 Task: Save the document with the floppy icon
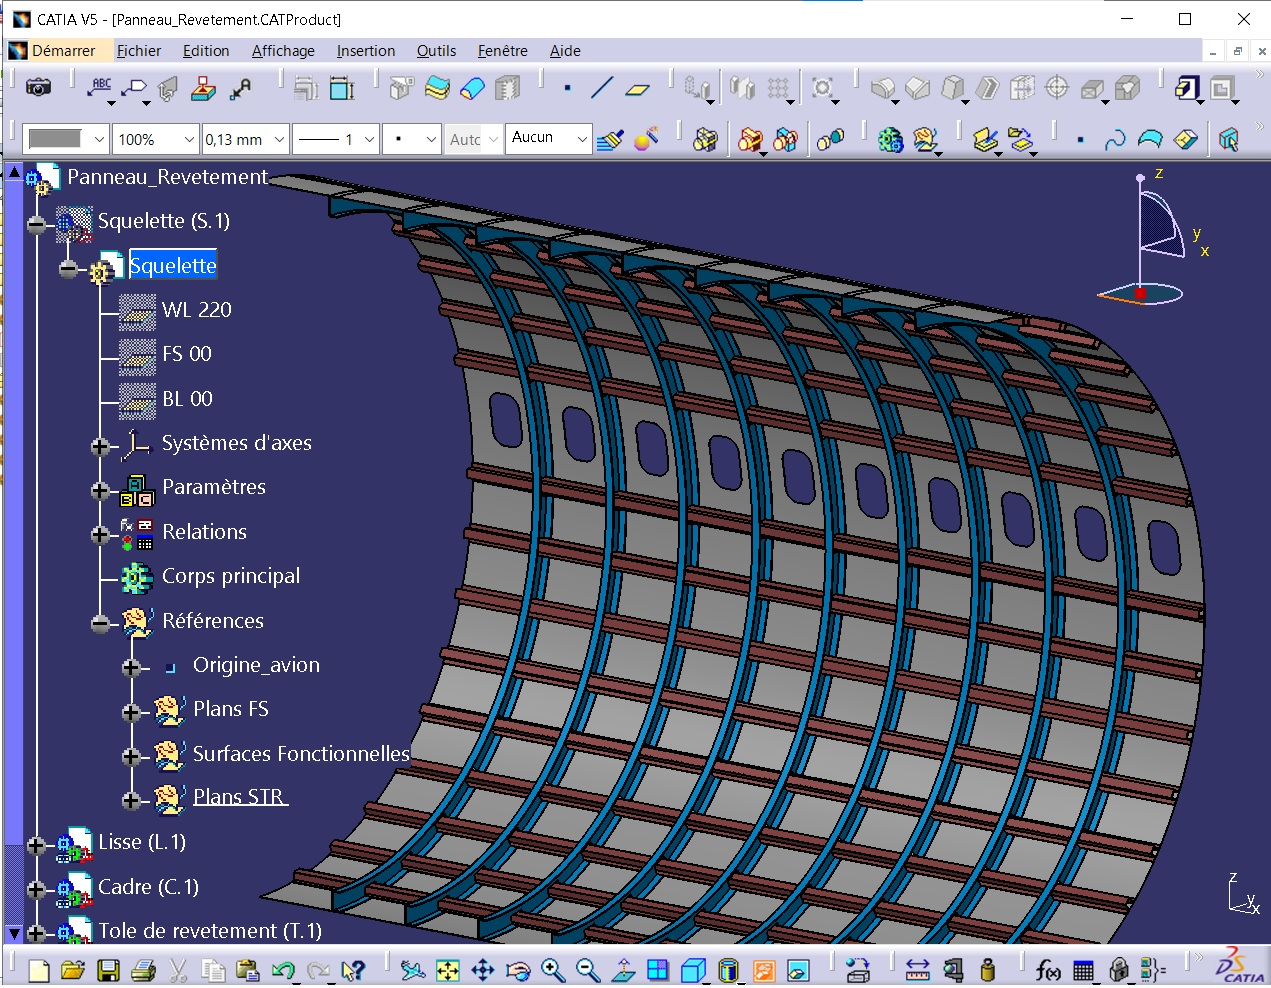[108, 969]
